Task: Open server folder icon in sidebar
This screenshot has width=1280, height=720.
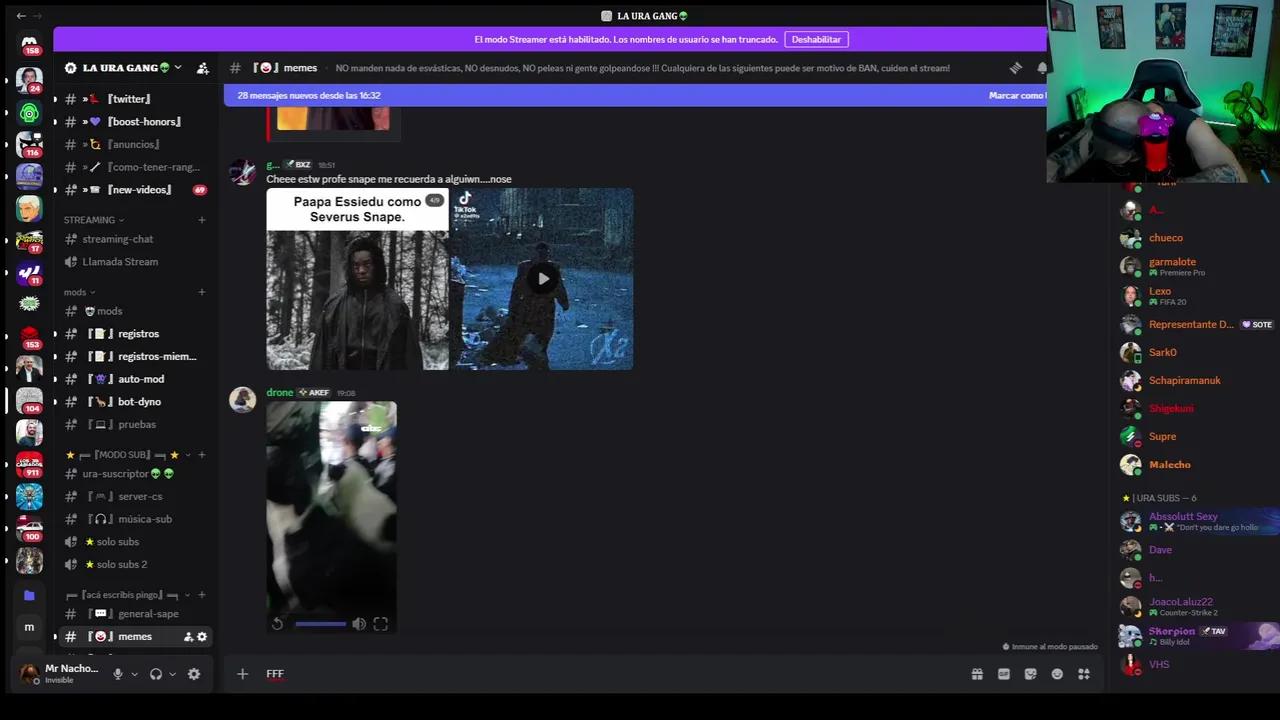Action: tap(29, 595)
